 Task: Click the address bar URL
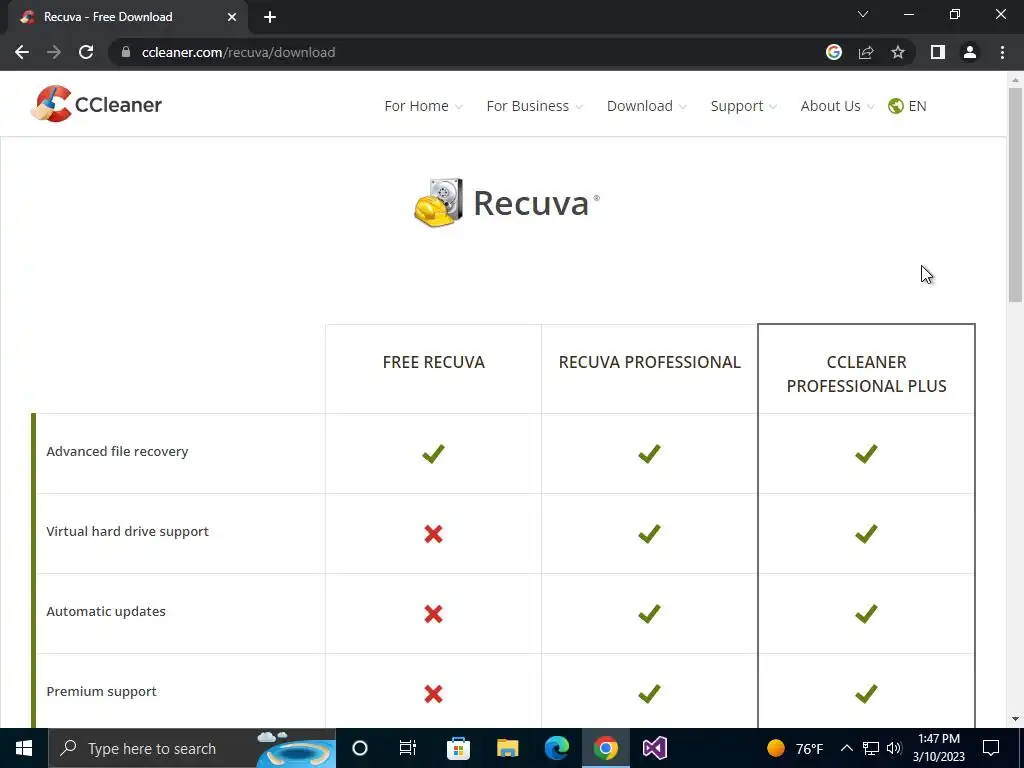coord(238,52)
